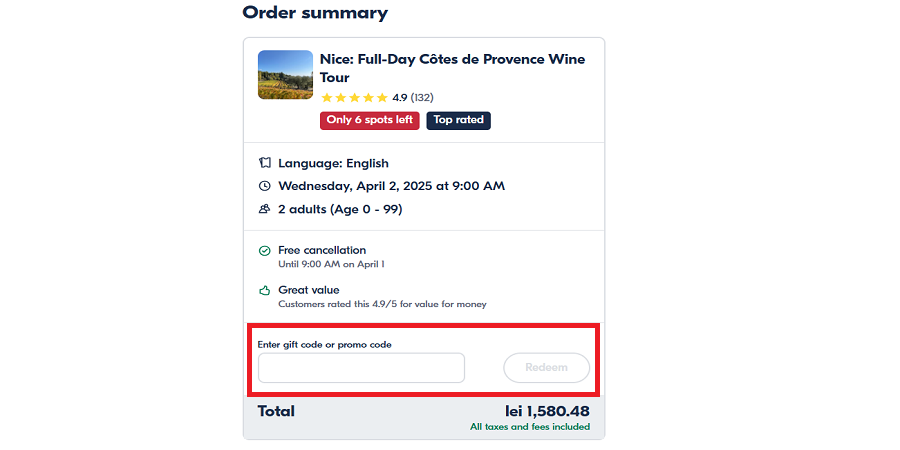The image size is (900, 450).
Task: Click the Wednesday, April 2, 2025 date text
Action: point(391,186)
